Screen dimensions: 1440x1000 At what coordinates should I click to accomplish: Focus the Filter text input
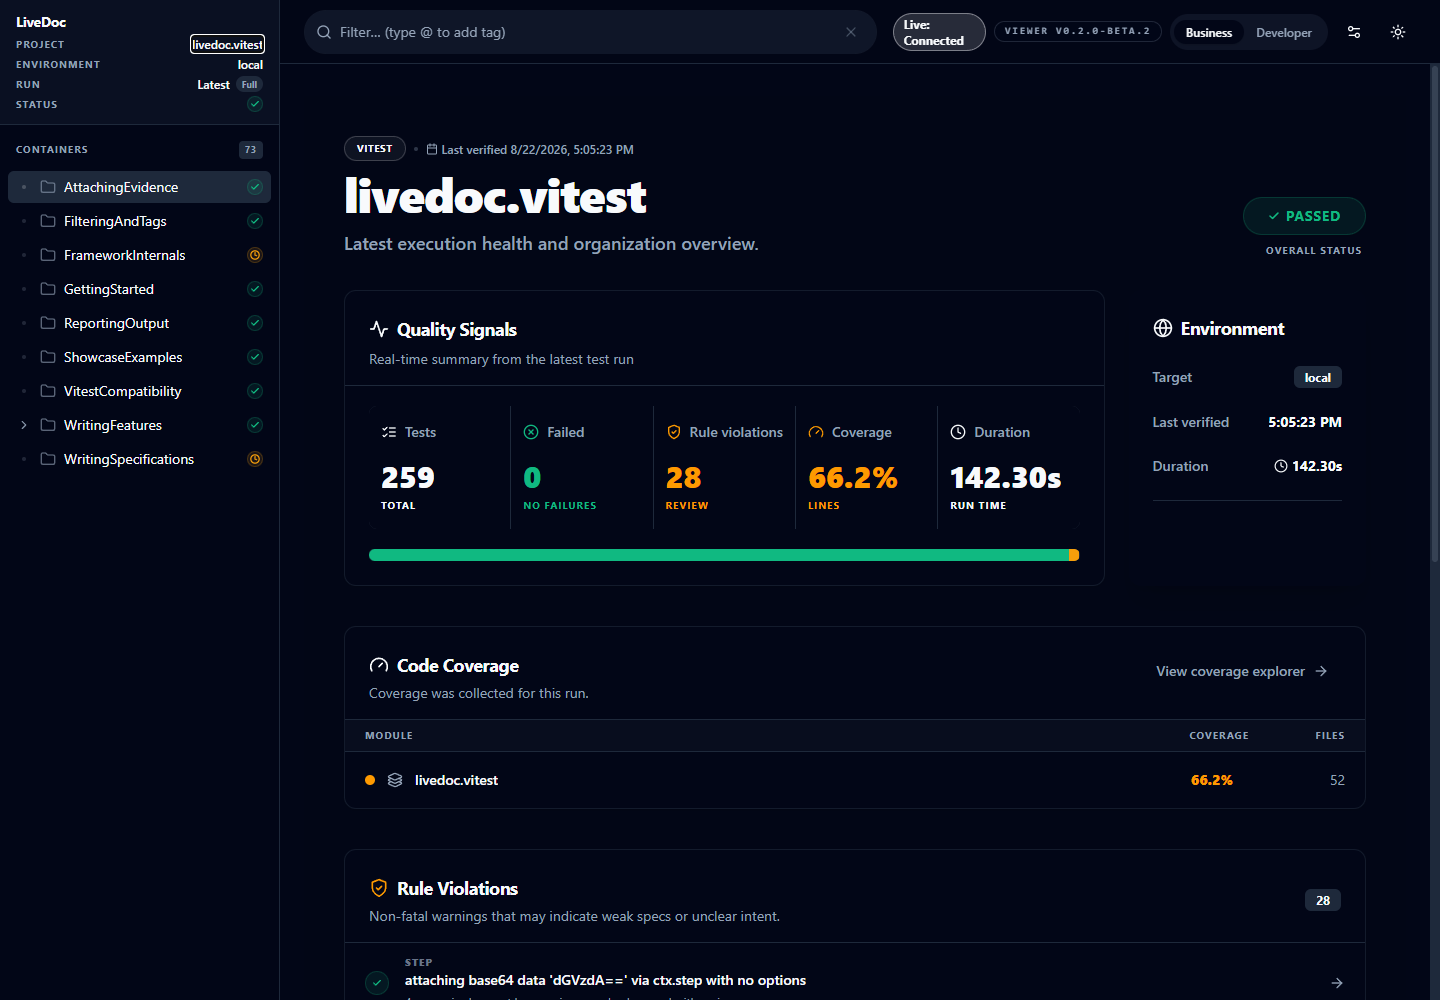click(588, 32)
